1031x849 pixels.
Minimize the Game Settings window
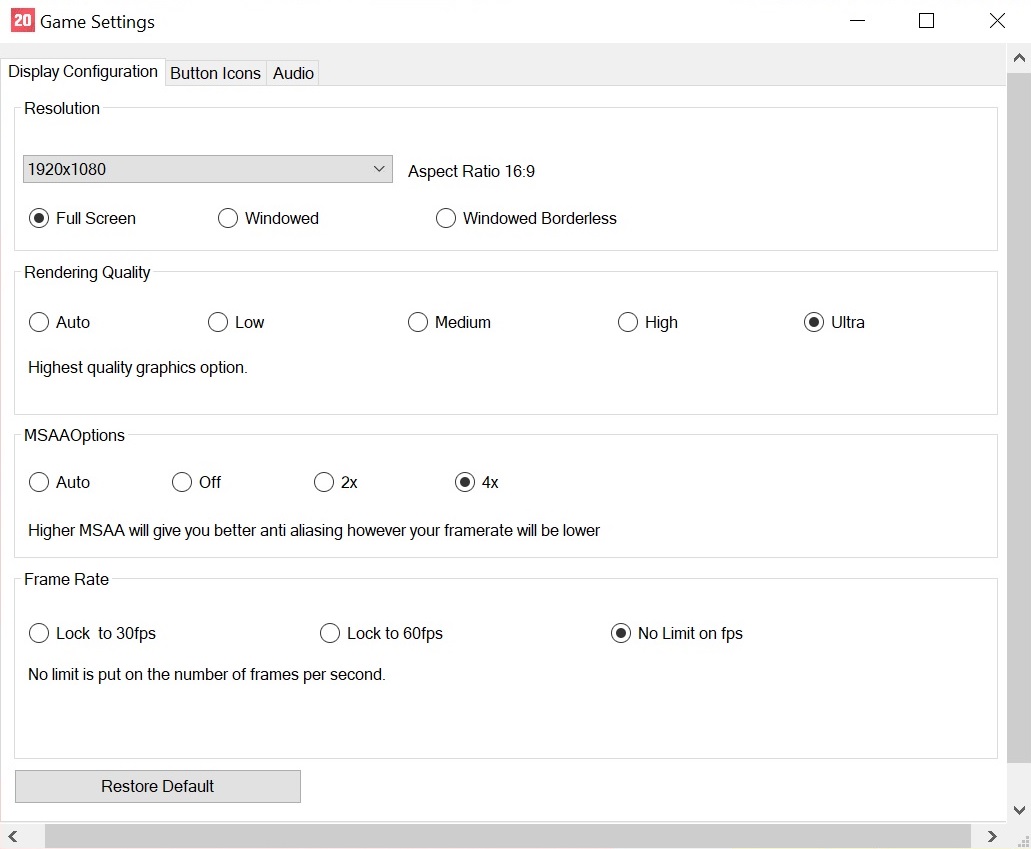tap(857, 21)
